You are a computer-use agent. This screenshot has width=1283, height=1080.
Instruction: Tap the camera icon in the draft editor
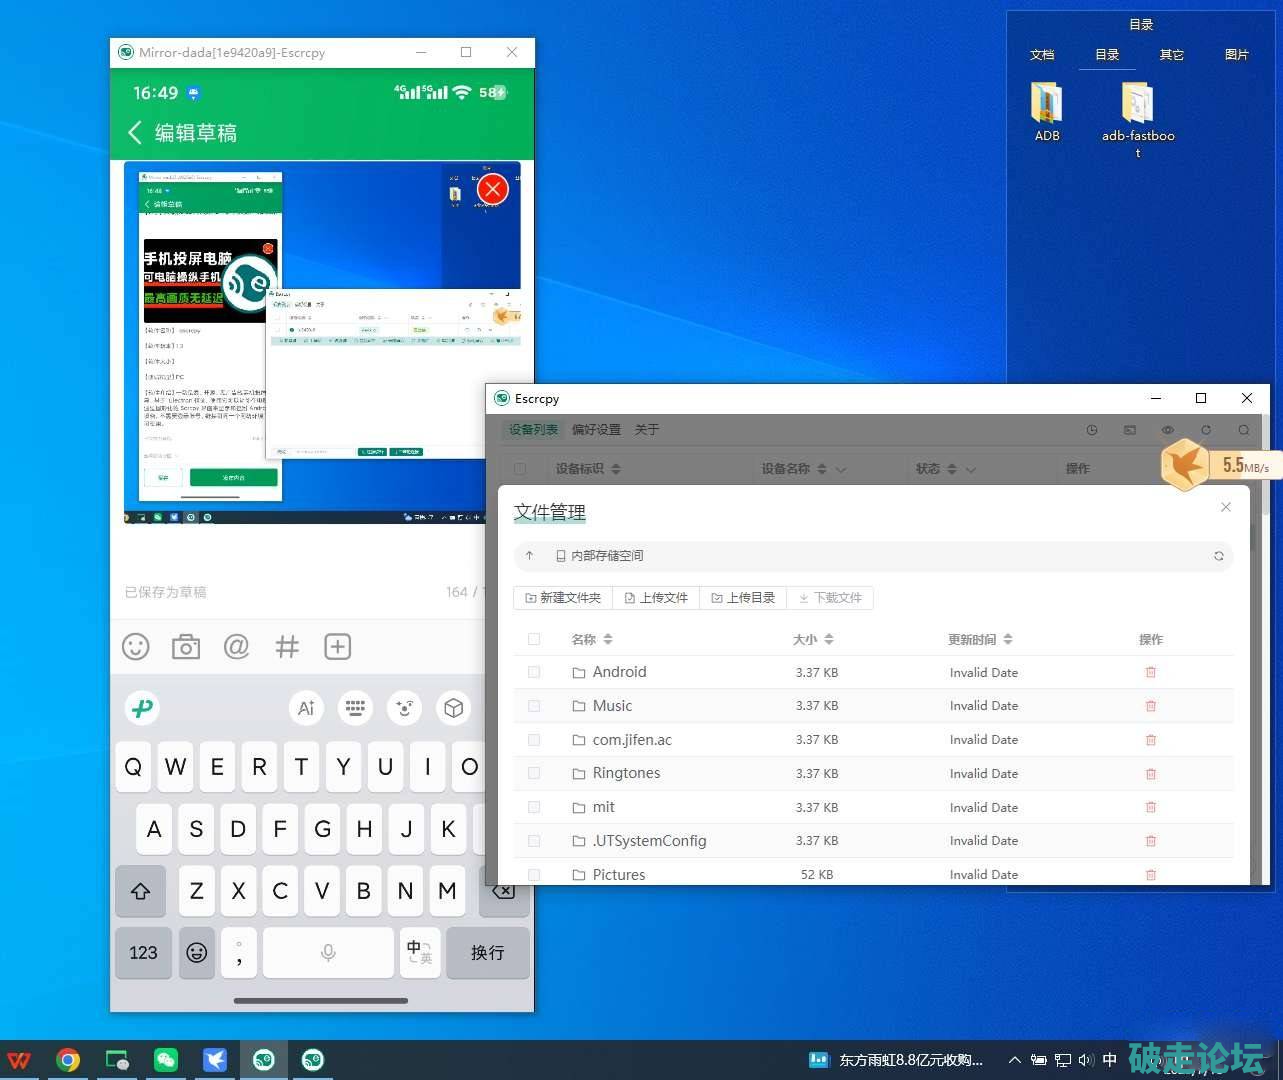186,647
